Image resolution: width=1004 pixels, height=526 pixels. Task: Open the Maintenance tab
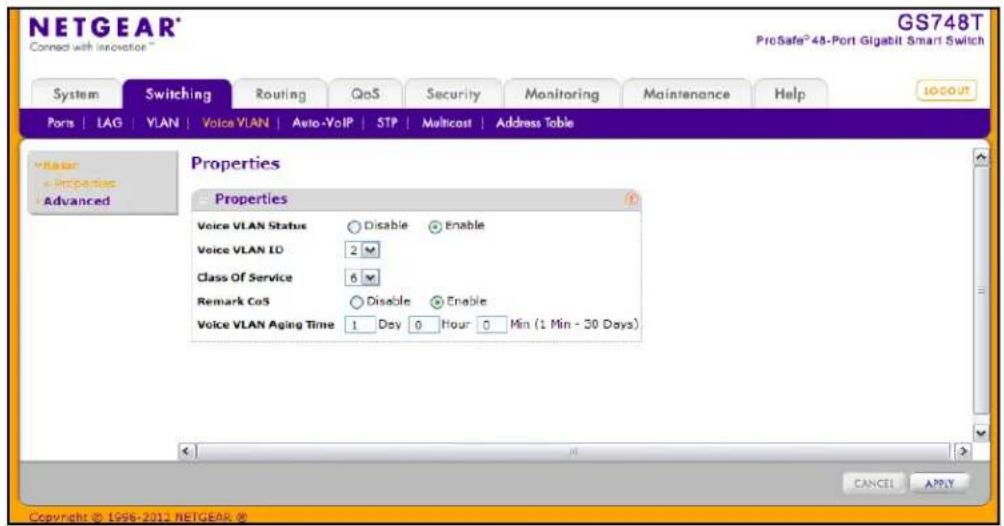pos(686,94)
